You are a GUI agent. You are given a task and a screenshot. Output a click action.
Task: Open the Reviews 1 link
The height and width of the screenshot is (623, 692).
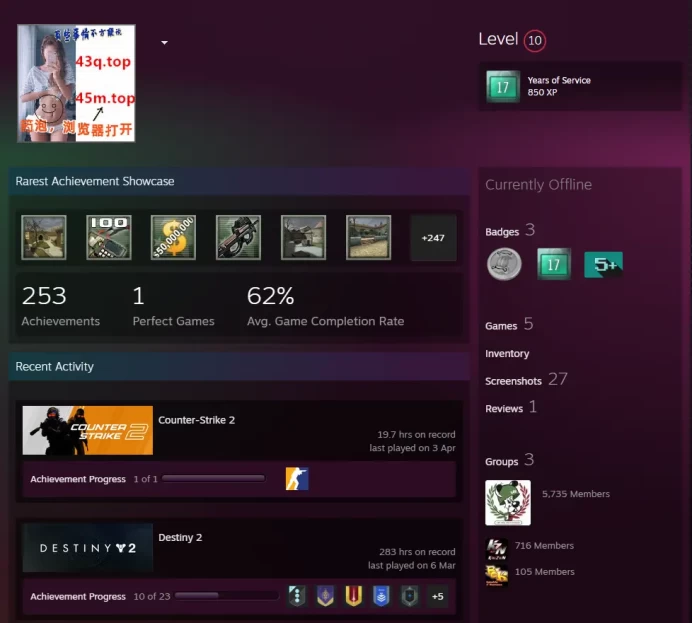pyautogui.click(x=511, y=408)
